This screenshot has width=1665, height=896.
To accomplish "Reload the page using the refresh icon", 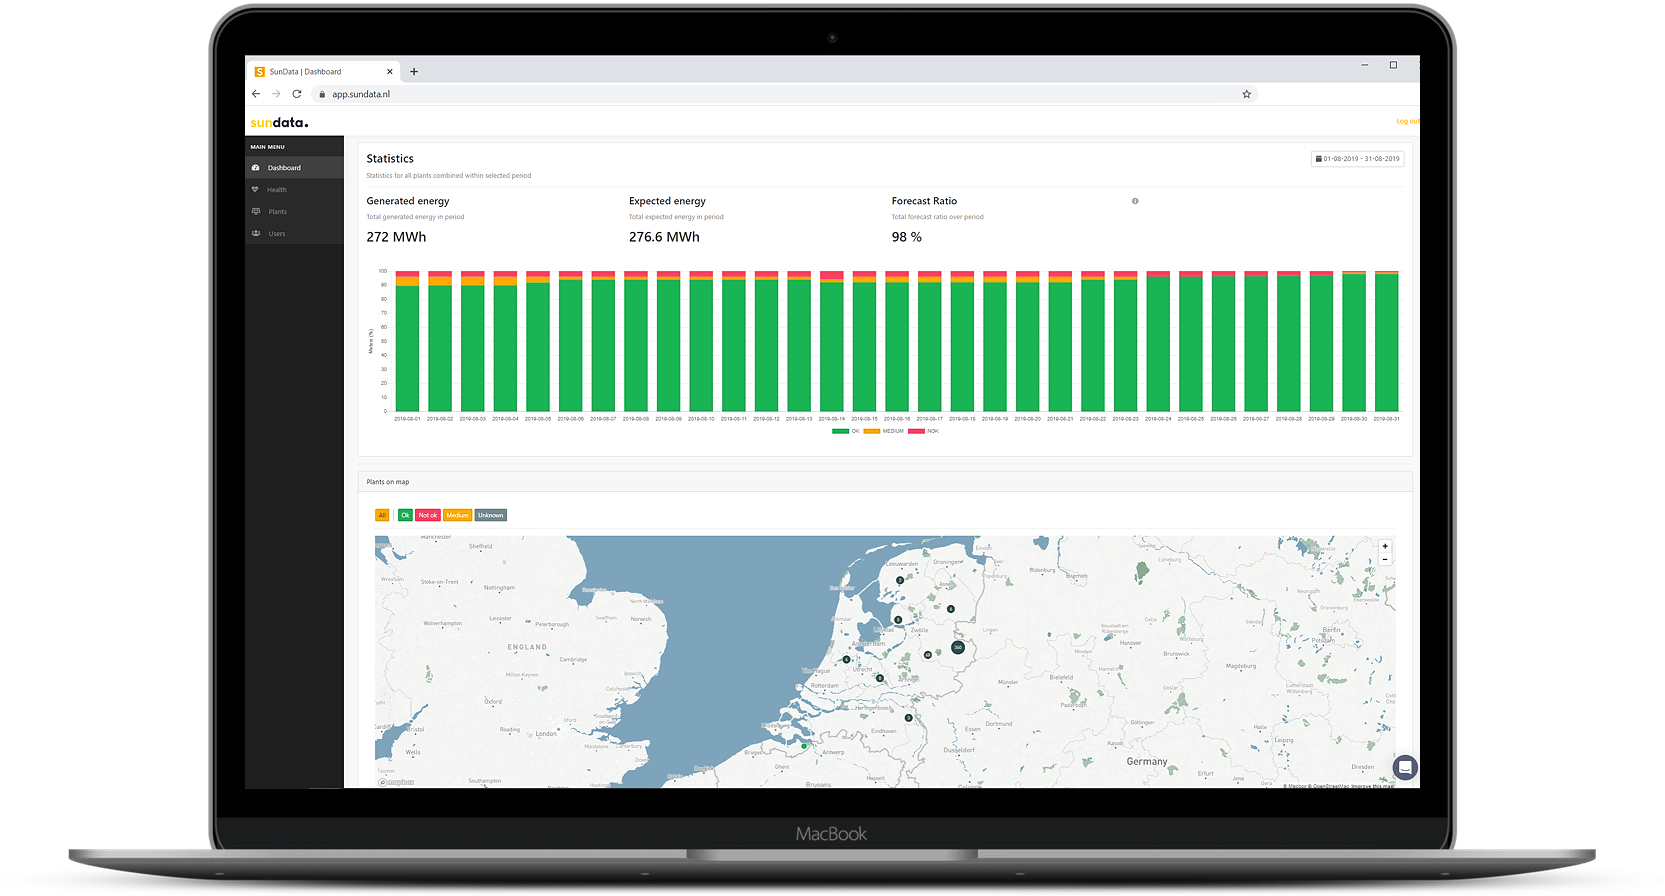I will pyautogui.click(x=297, y=94).
